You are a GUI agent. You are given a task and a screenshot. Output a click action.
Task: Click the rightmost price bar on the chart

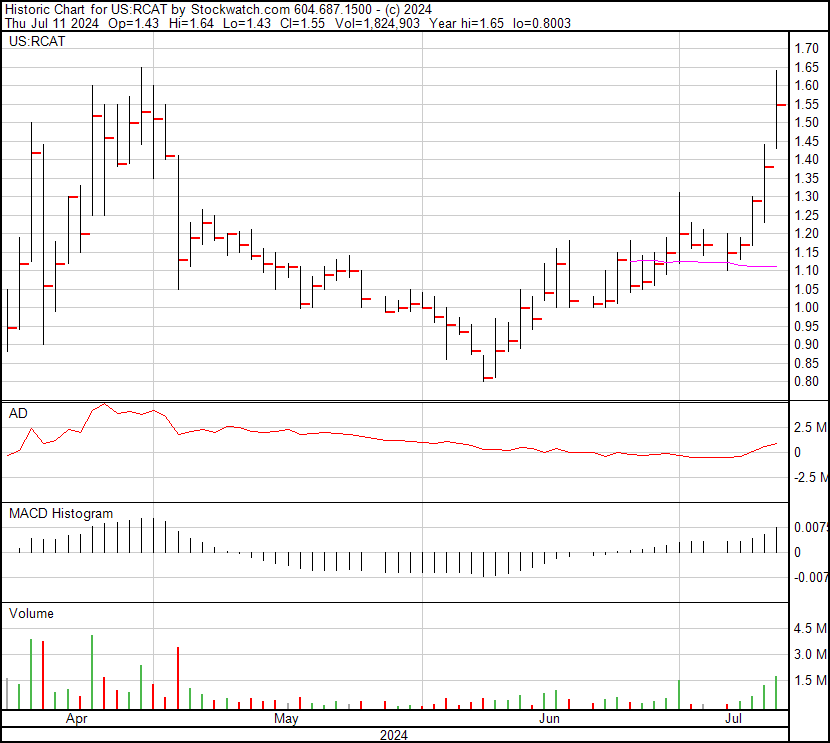pos(778,108)
